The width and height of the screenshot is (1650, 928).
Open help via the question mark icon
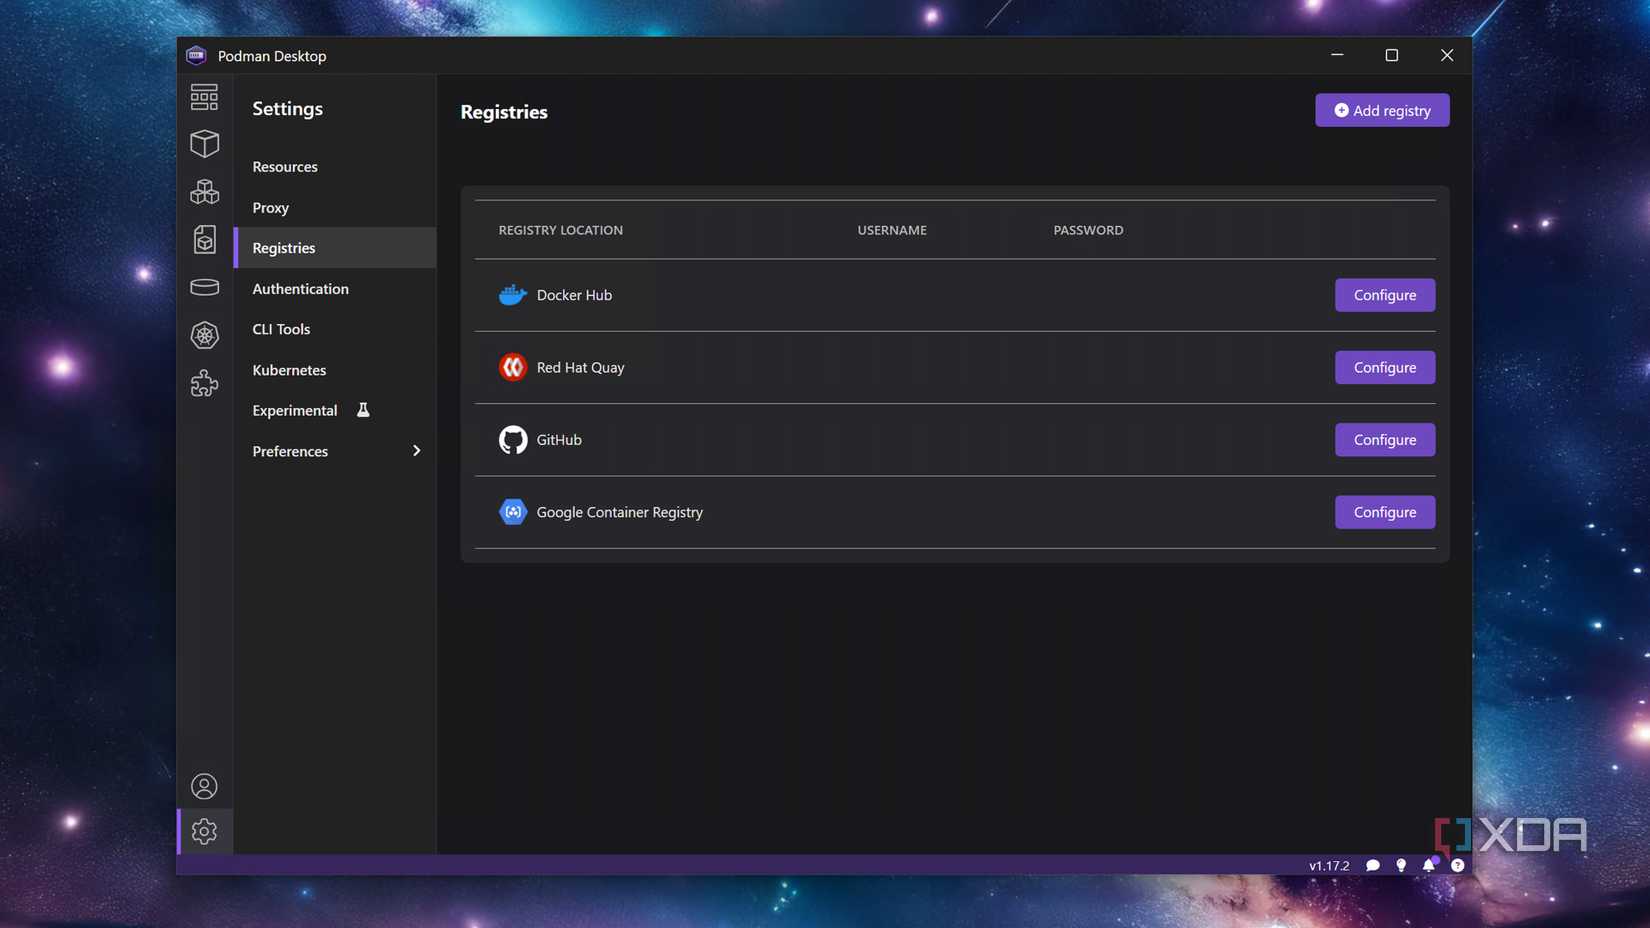click(1457, 865)
